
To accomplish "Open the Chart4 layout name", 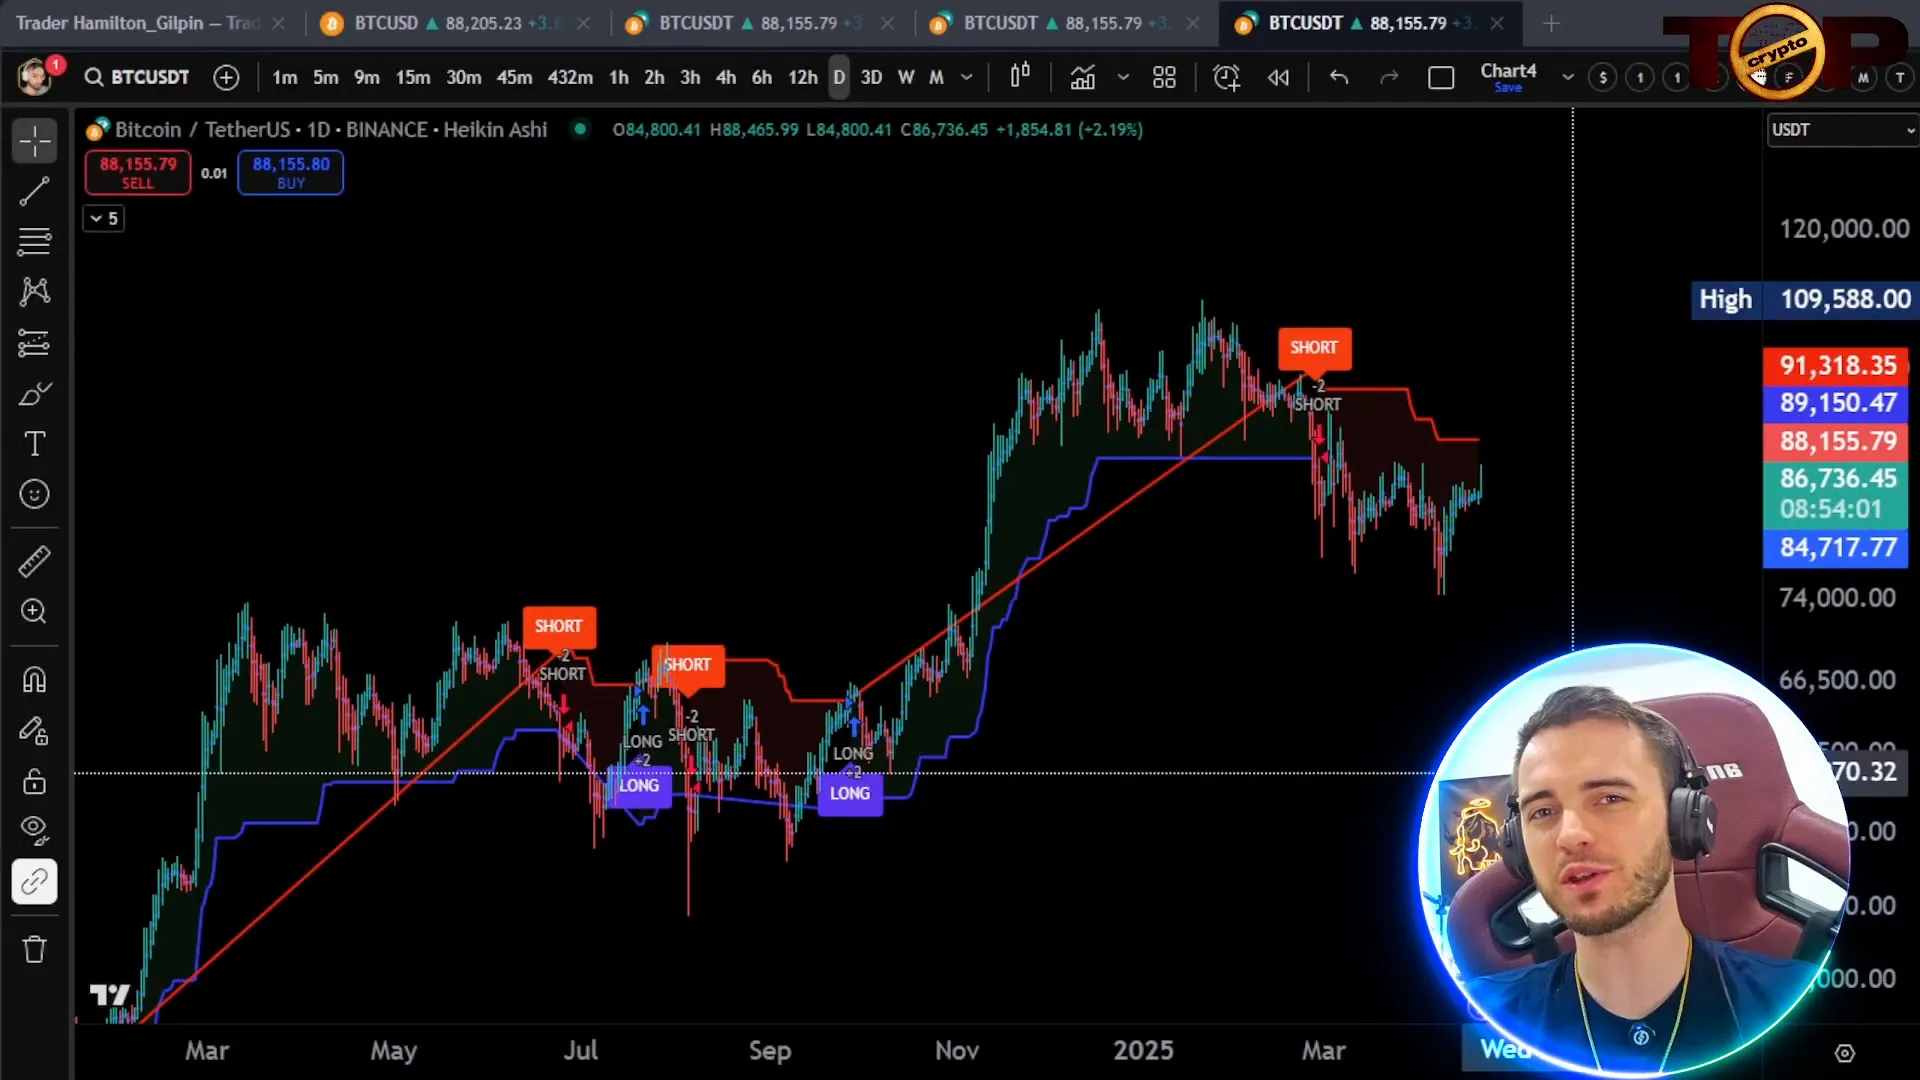I will (1508, 71).
